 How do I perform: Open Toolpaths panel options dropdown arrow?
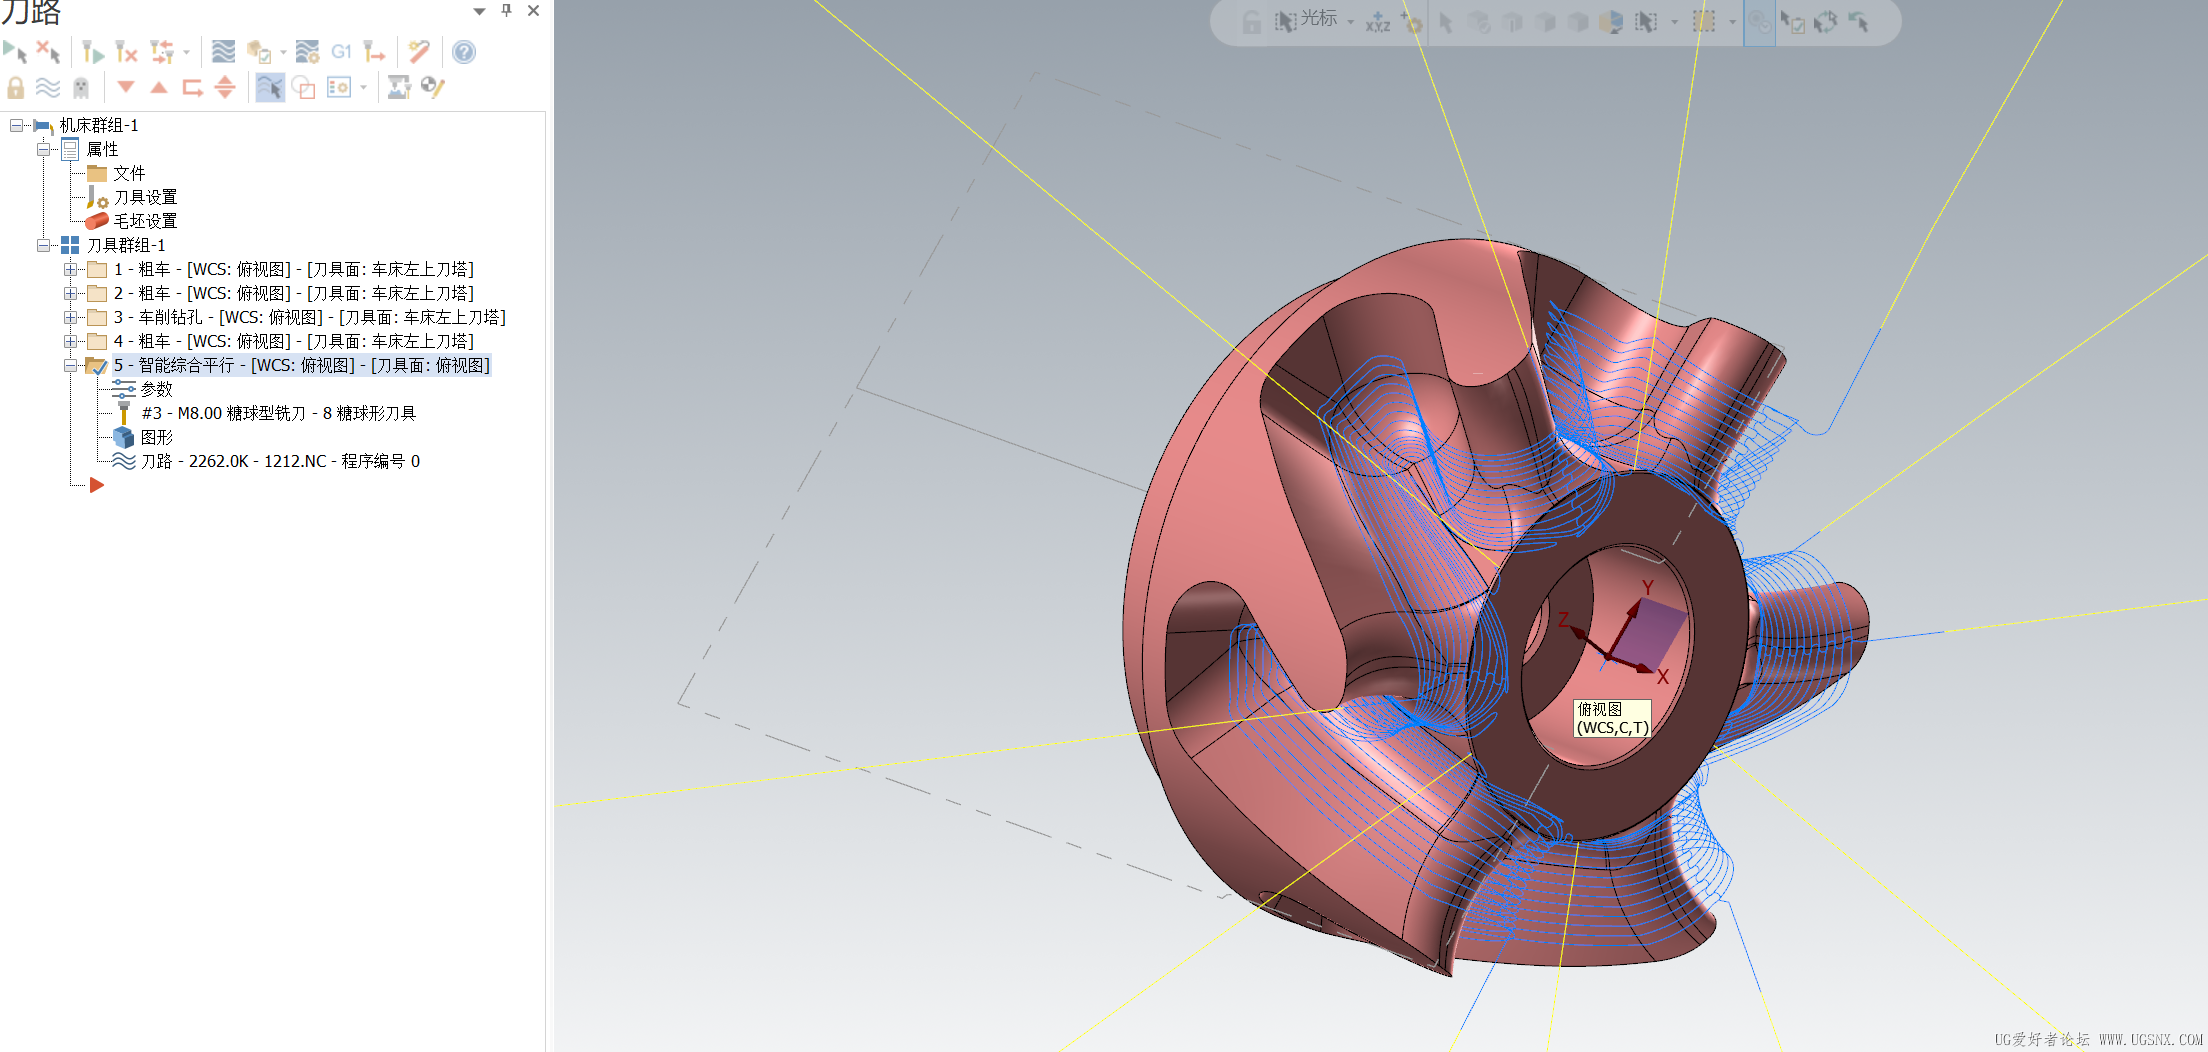[x=479, y=11]
